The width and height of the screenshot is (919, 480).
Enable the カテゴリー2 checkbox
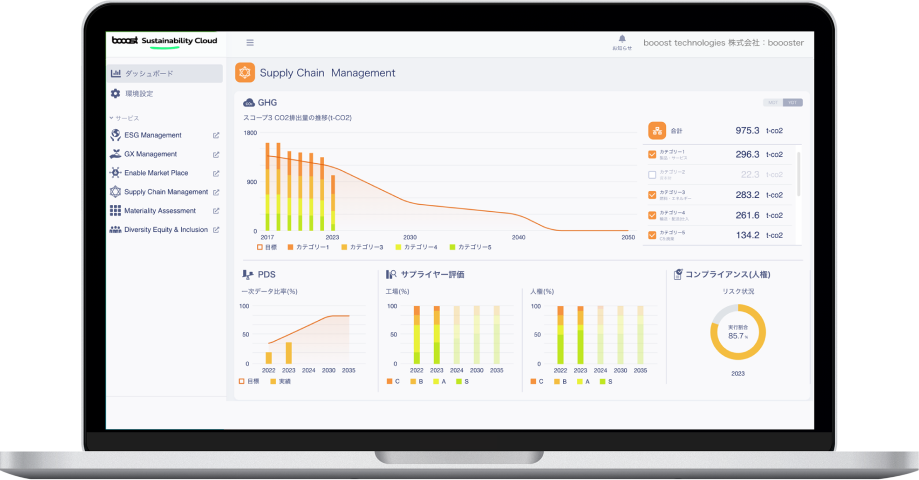[x=652, y=174]
